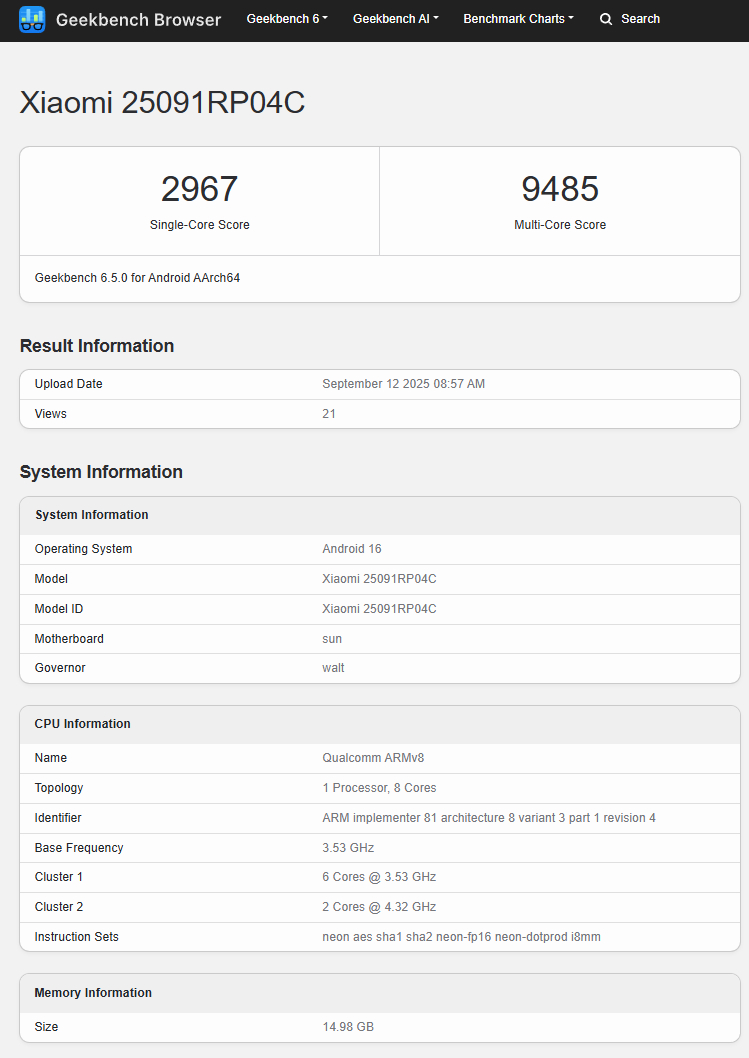The image size is (749, 1058).
Task: Click the search magnifying glass icon
Action: point(606,19)
